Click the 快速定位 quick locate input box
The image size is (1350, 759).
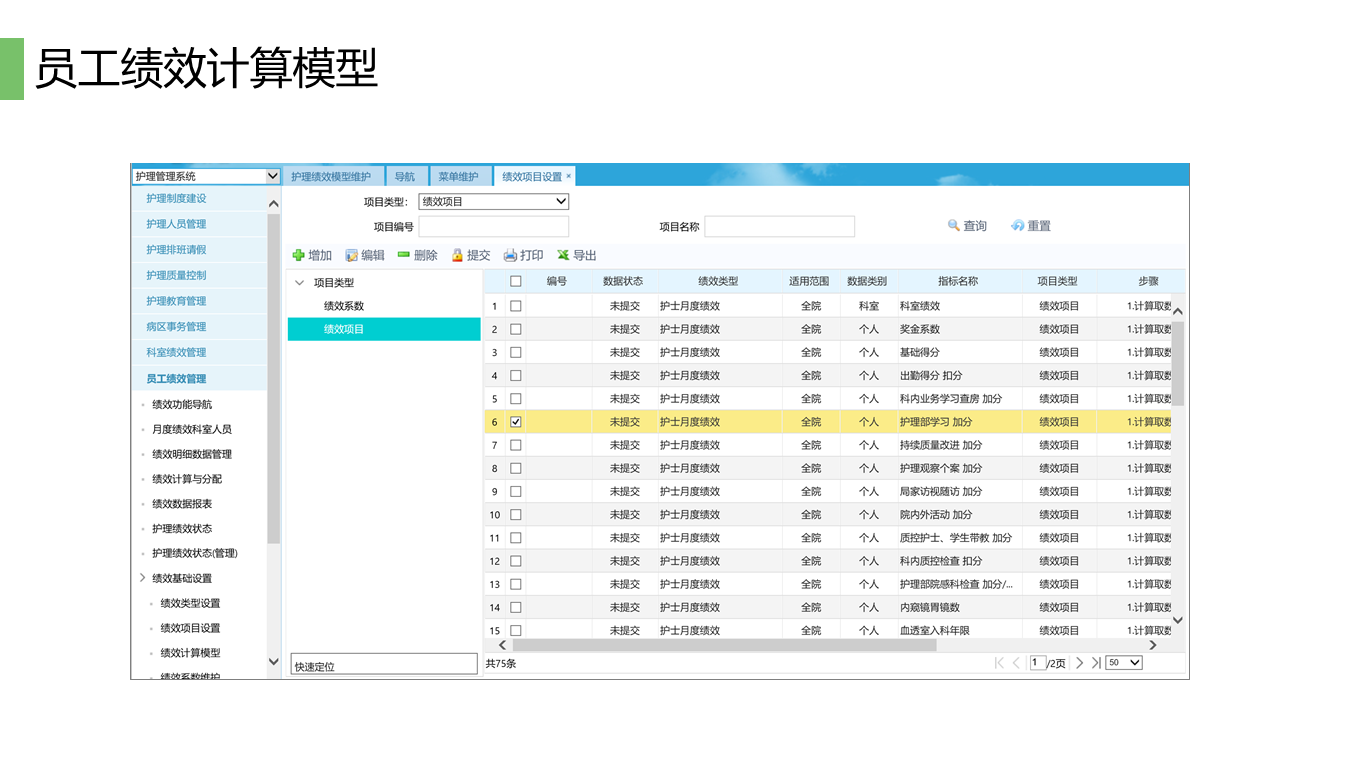tap(383, 663)
